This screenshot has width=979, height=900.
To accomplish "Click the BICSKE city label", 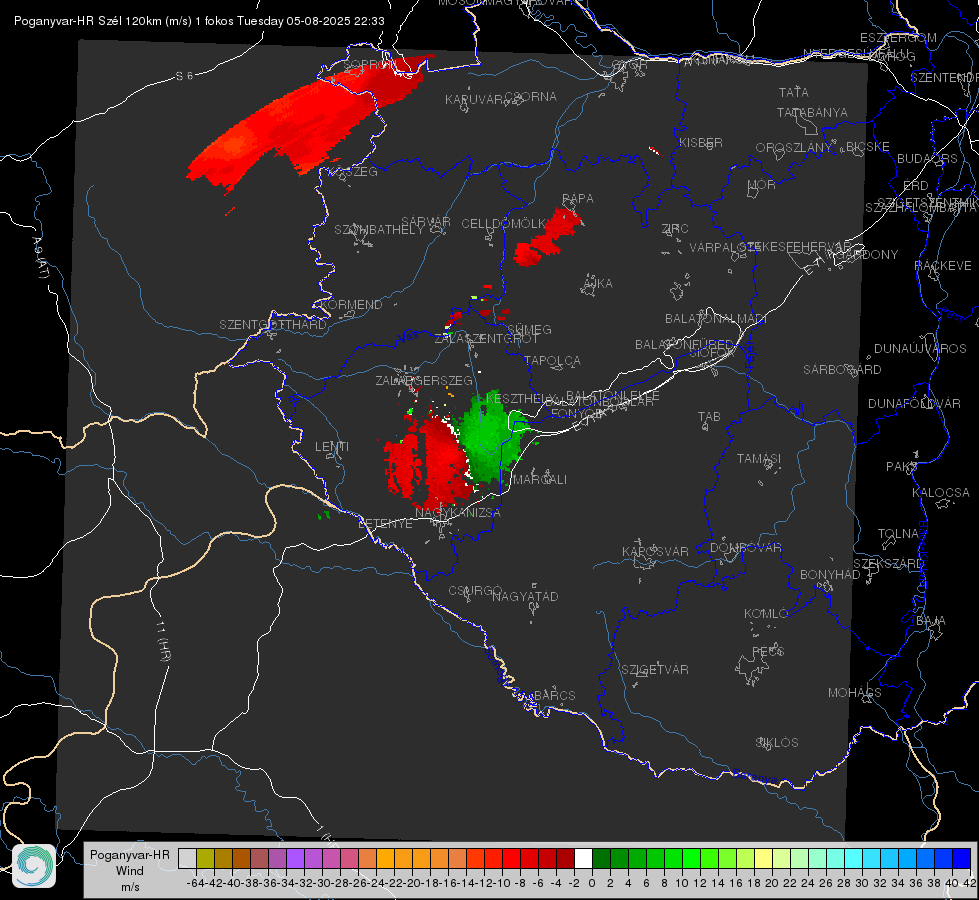I will pos(868,146).
